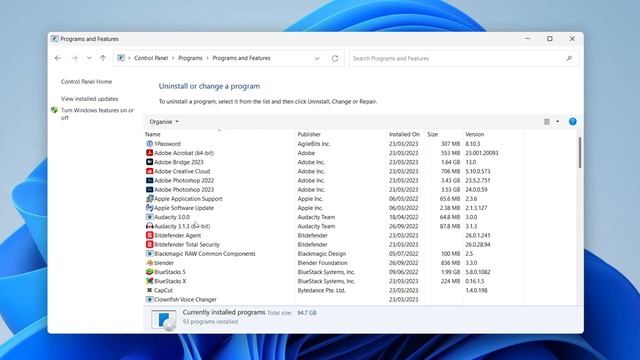The height and width of the screenshot is (360, 640).
Task: Click publisher Blender Foundation
Action: coord(322,263)
